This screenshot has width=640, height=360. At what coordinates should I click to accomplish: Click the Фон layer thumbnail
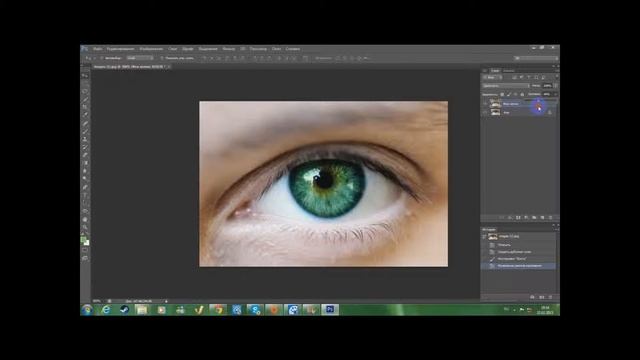click(x=496, y=113)
